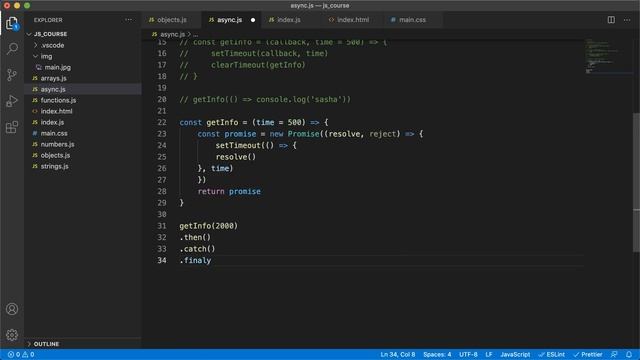
Task: Switch to the main.css tab
Action: point(412,20)
